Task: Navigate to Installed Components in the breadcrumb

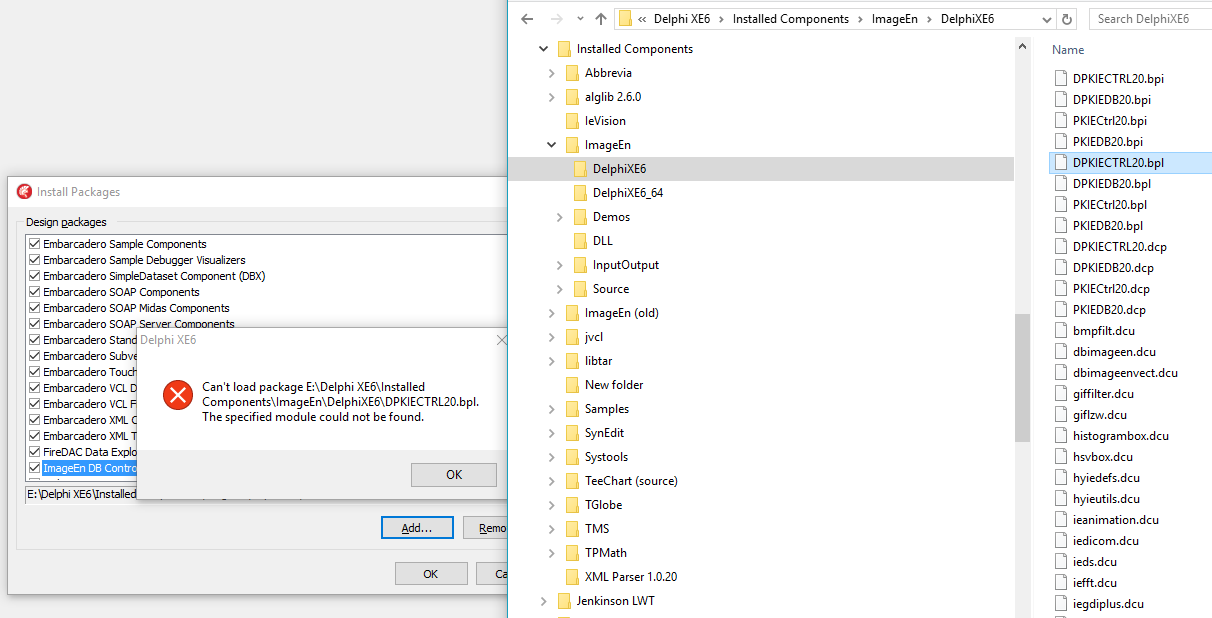Action: tap(790, 19)
